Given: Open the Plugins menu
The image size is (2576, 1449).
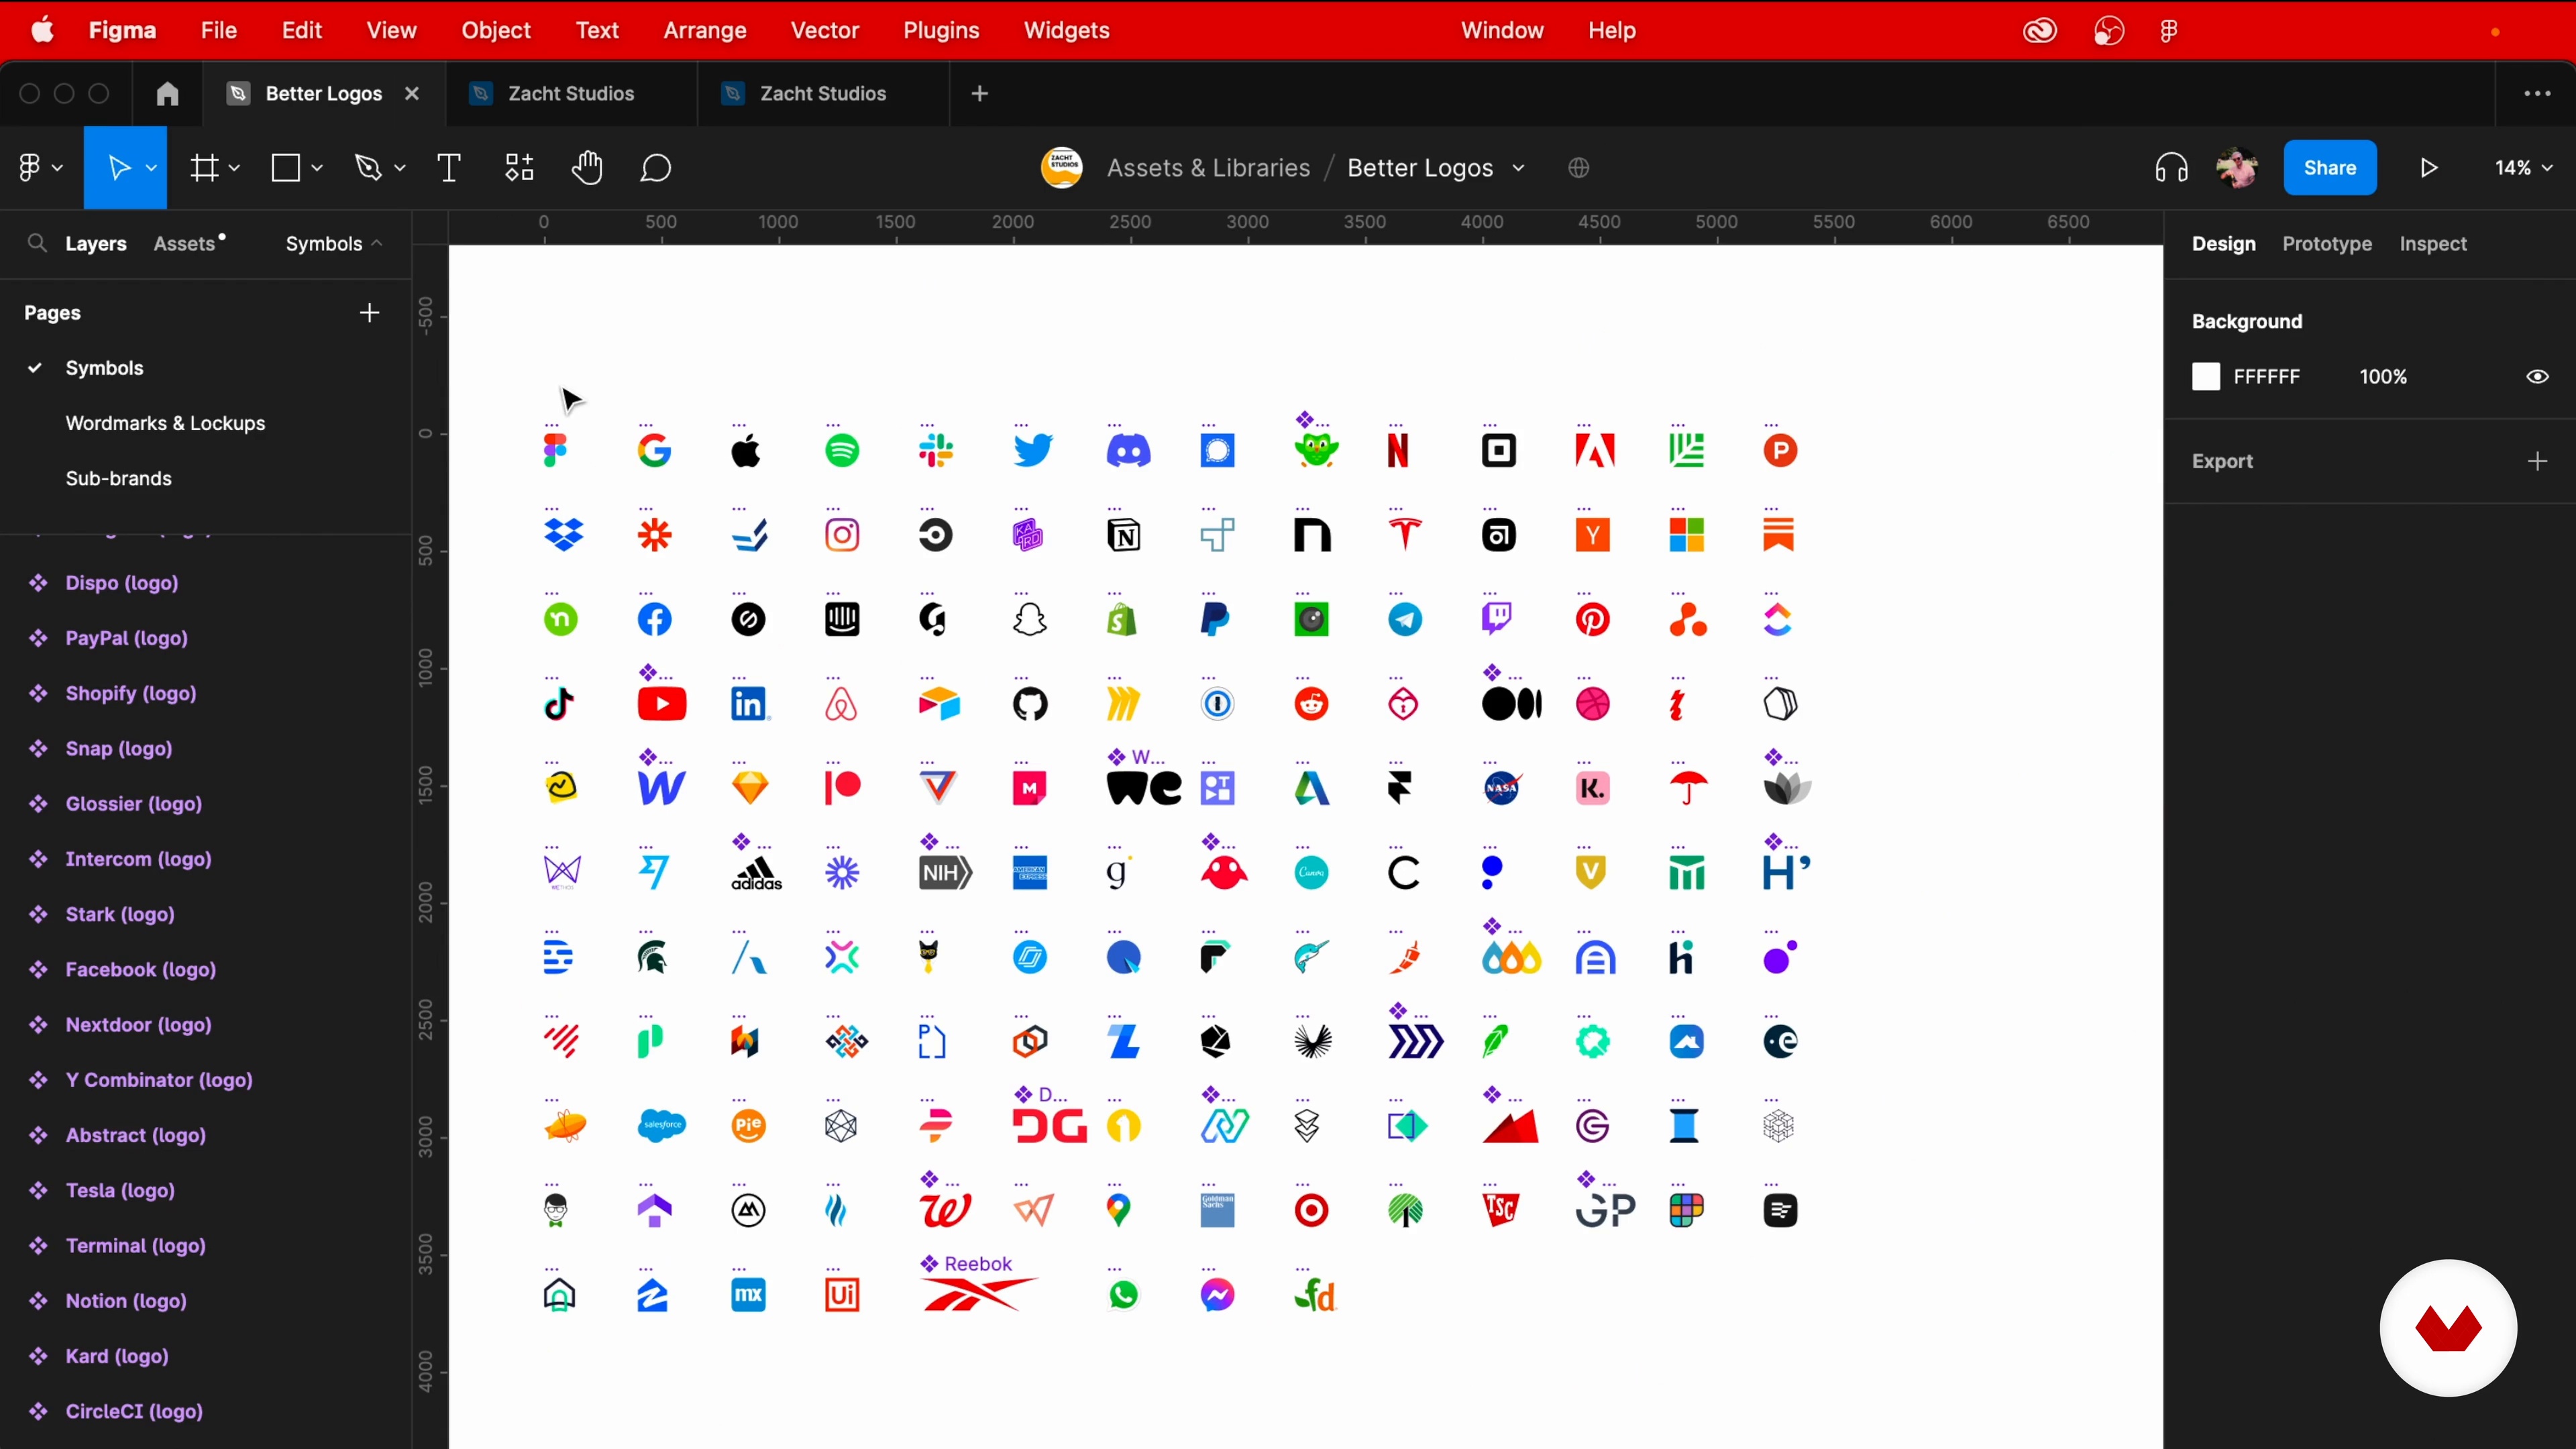Looking at the screenshot, I should coord(941,31).
